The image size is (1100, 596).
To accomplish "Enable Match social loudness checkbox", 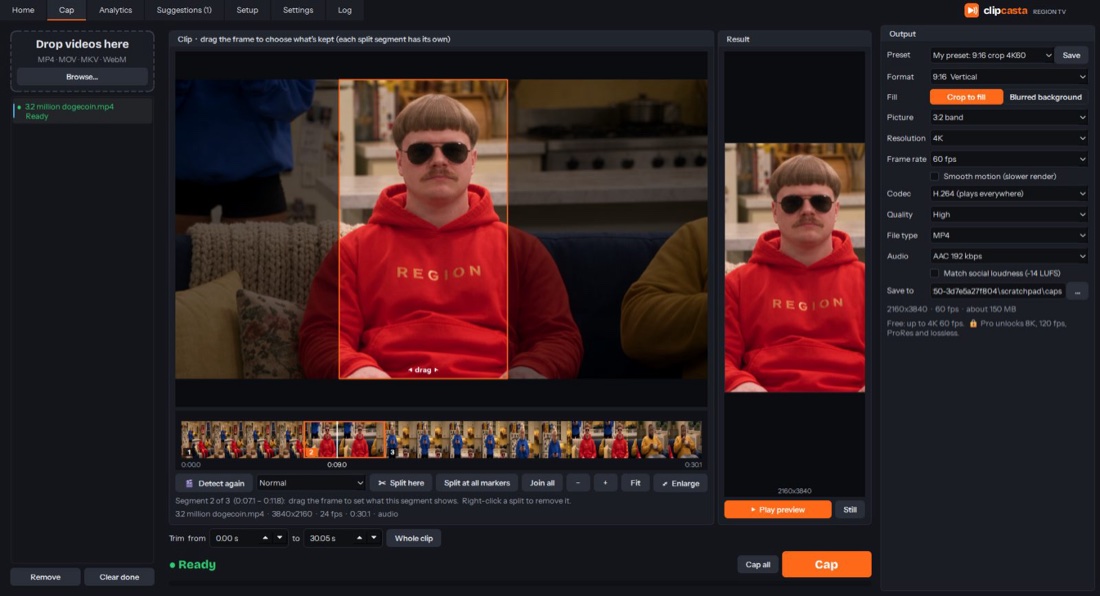I will tap(934, 273).
